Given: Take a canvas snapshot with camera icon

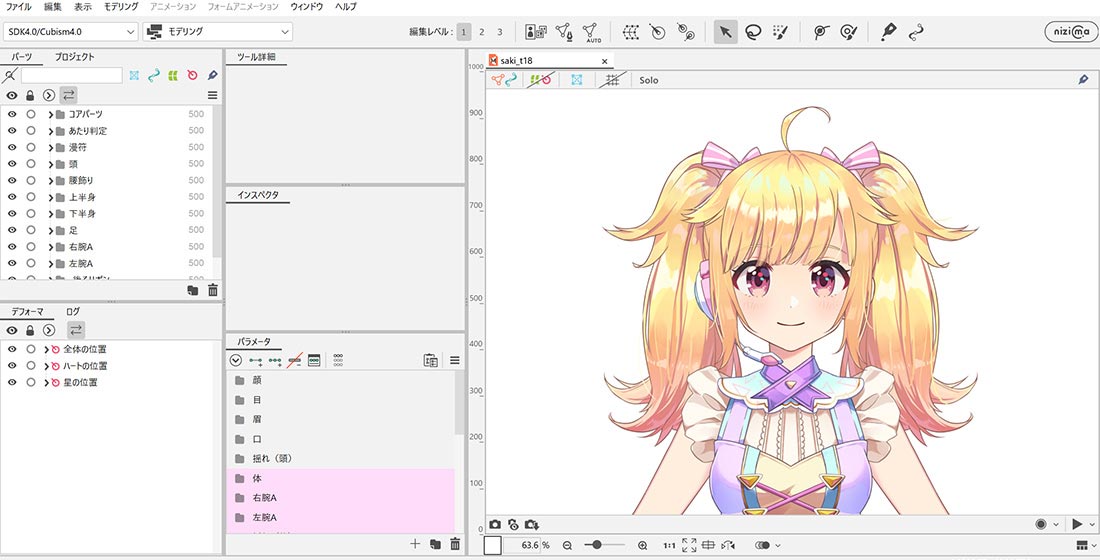Looking at the screenshot, I should click(495, 524).
